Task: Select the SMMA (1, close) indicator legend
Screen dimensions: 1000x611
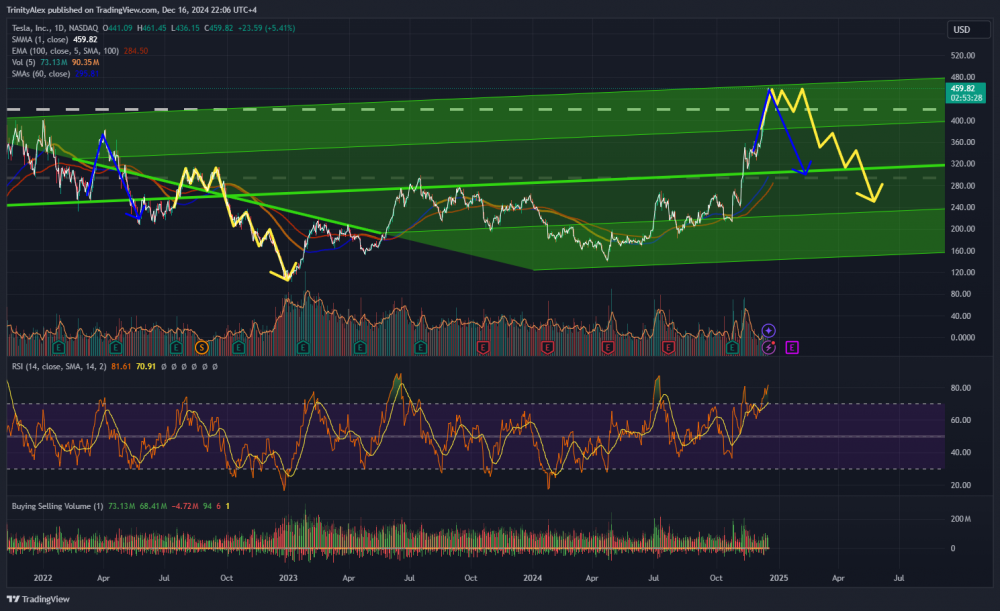Action: point(40,41)
